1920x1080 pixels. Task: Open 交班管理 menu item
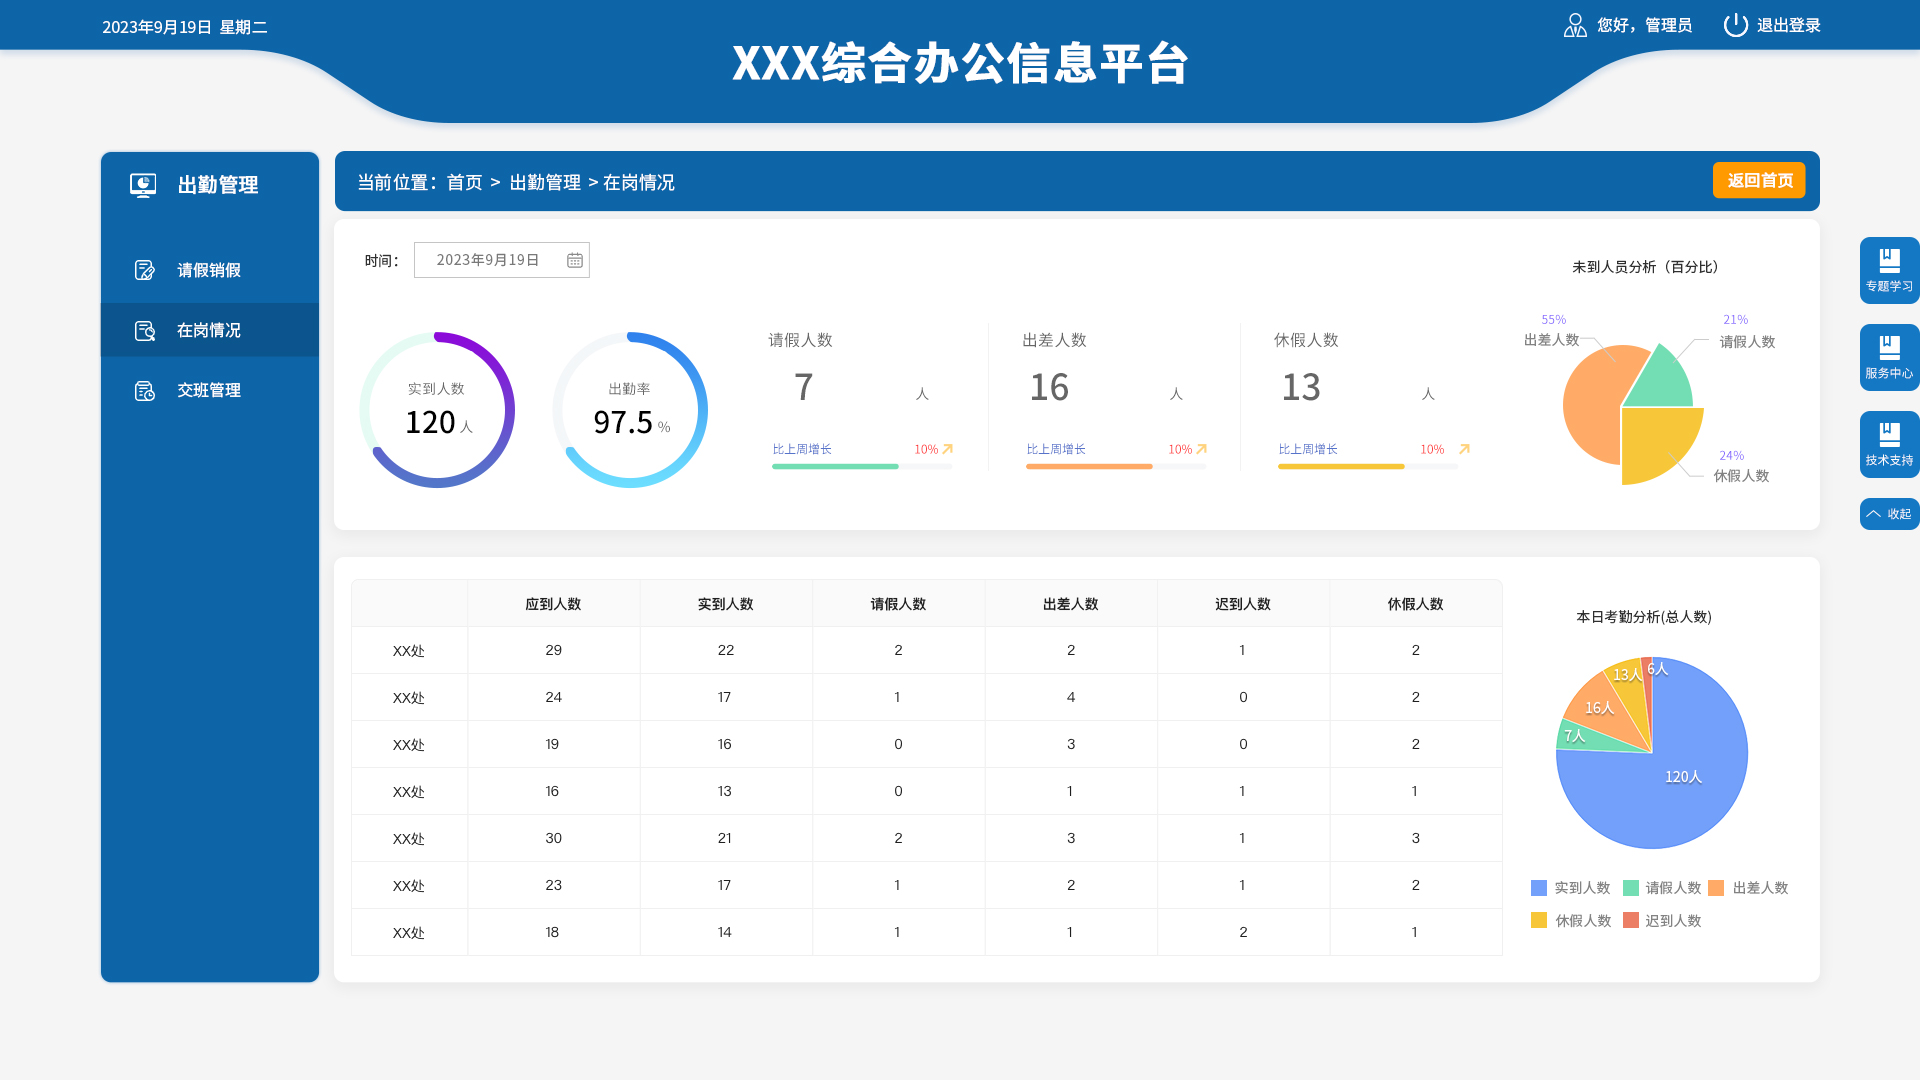(x=210, y=390)
